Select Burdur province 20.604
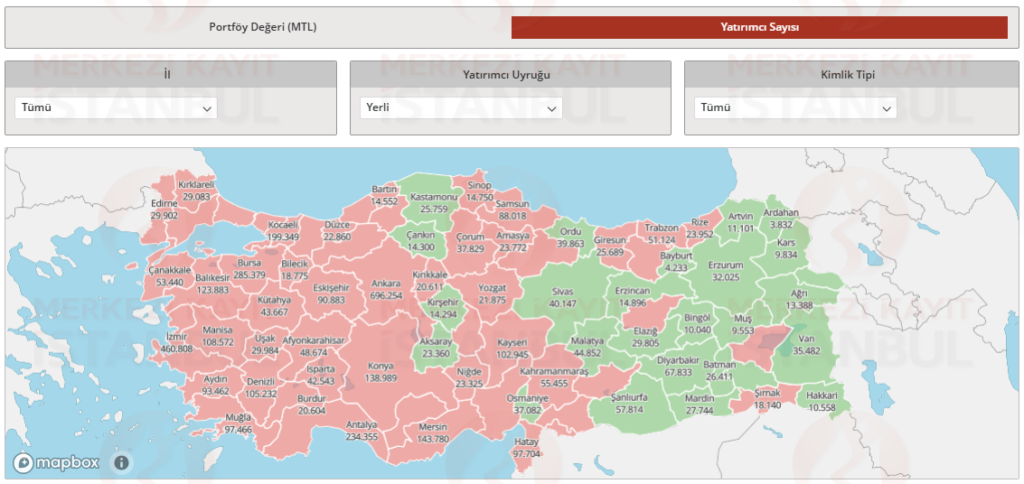Screen dimensions: 1024x484 [x=312, y=404]
